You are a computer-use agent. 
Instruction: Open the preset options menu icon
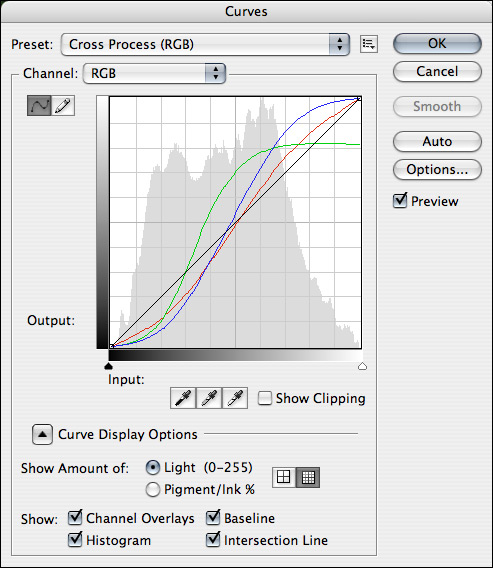click(x=369, y=44)
